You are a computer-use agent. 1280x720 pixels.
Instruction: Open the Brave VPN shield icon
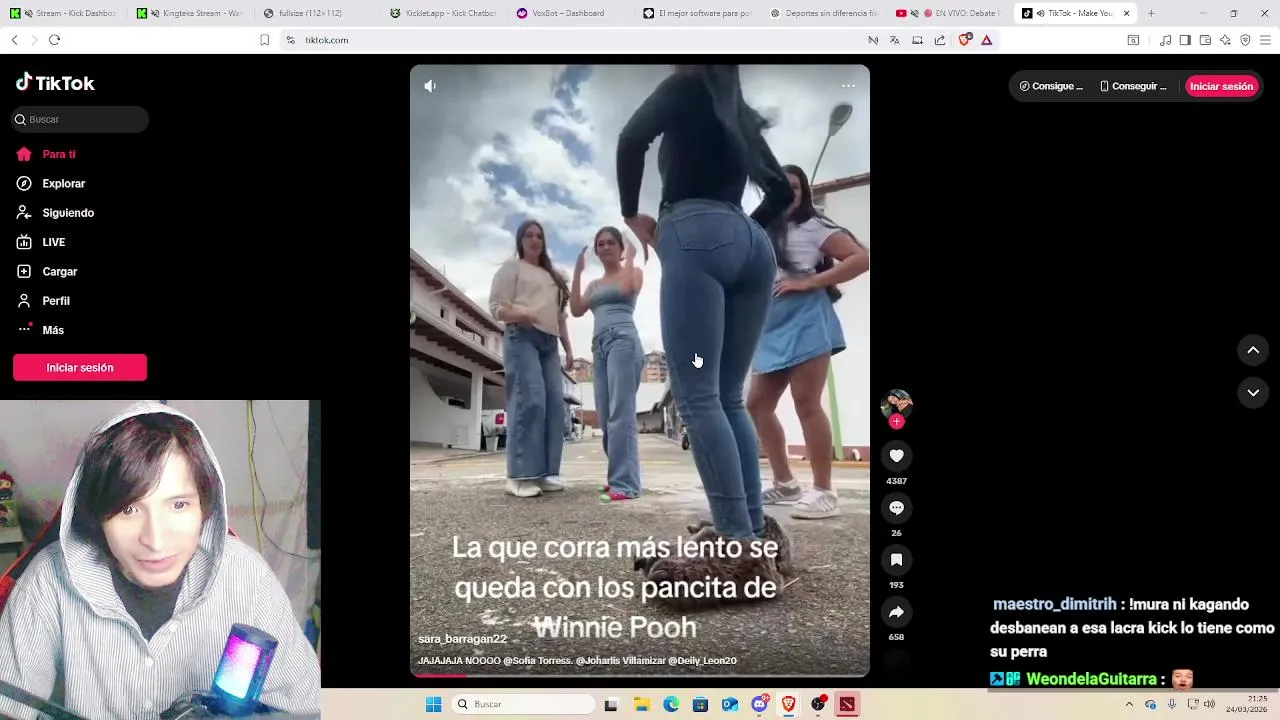point(1245,40)
